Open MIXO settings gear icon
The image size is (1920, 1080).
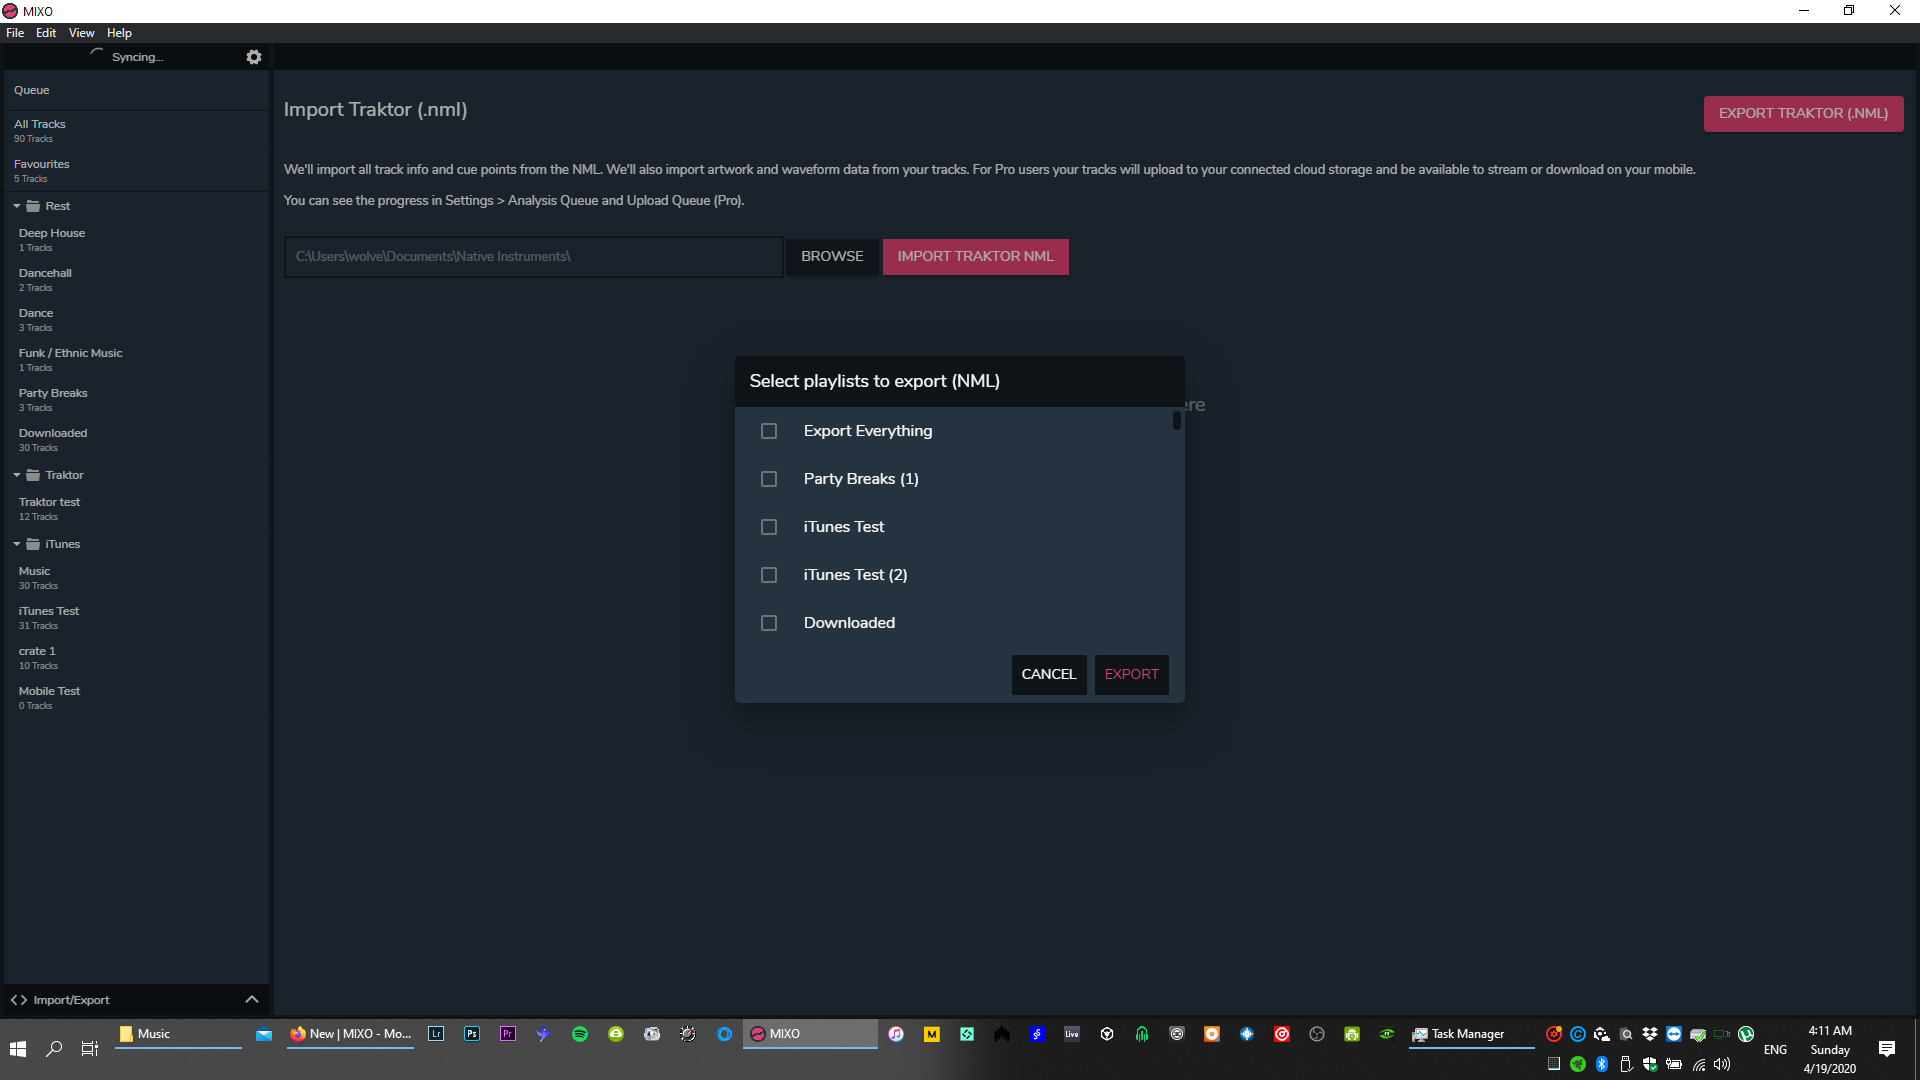[x=254, y=57]
